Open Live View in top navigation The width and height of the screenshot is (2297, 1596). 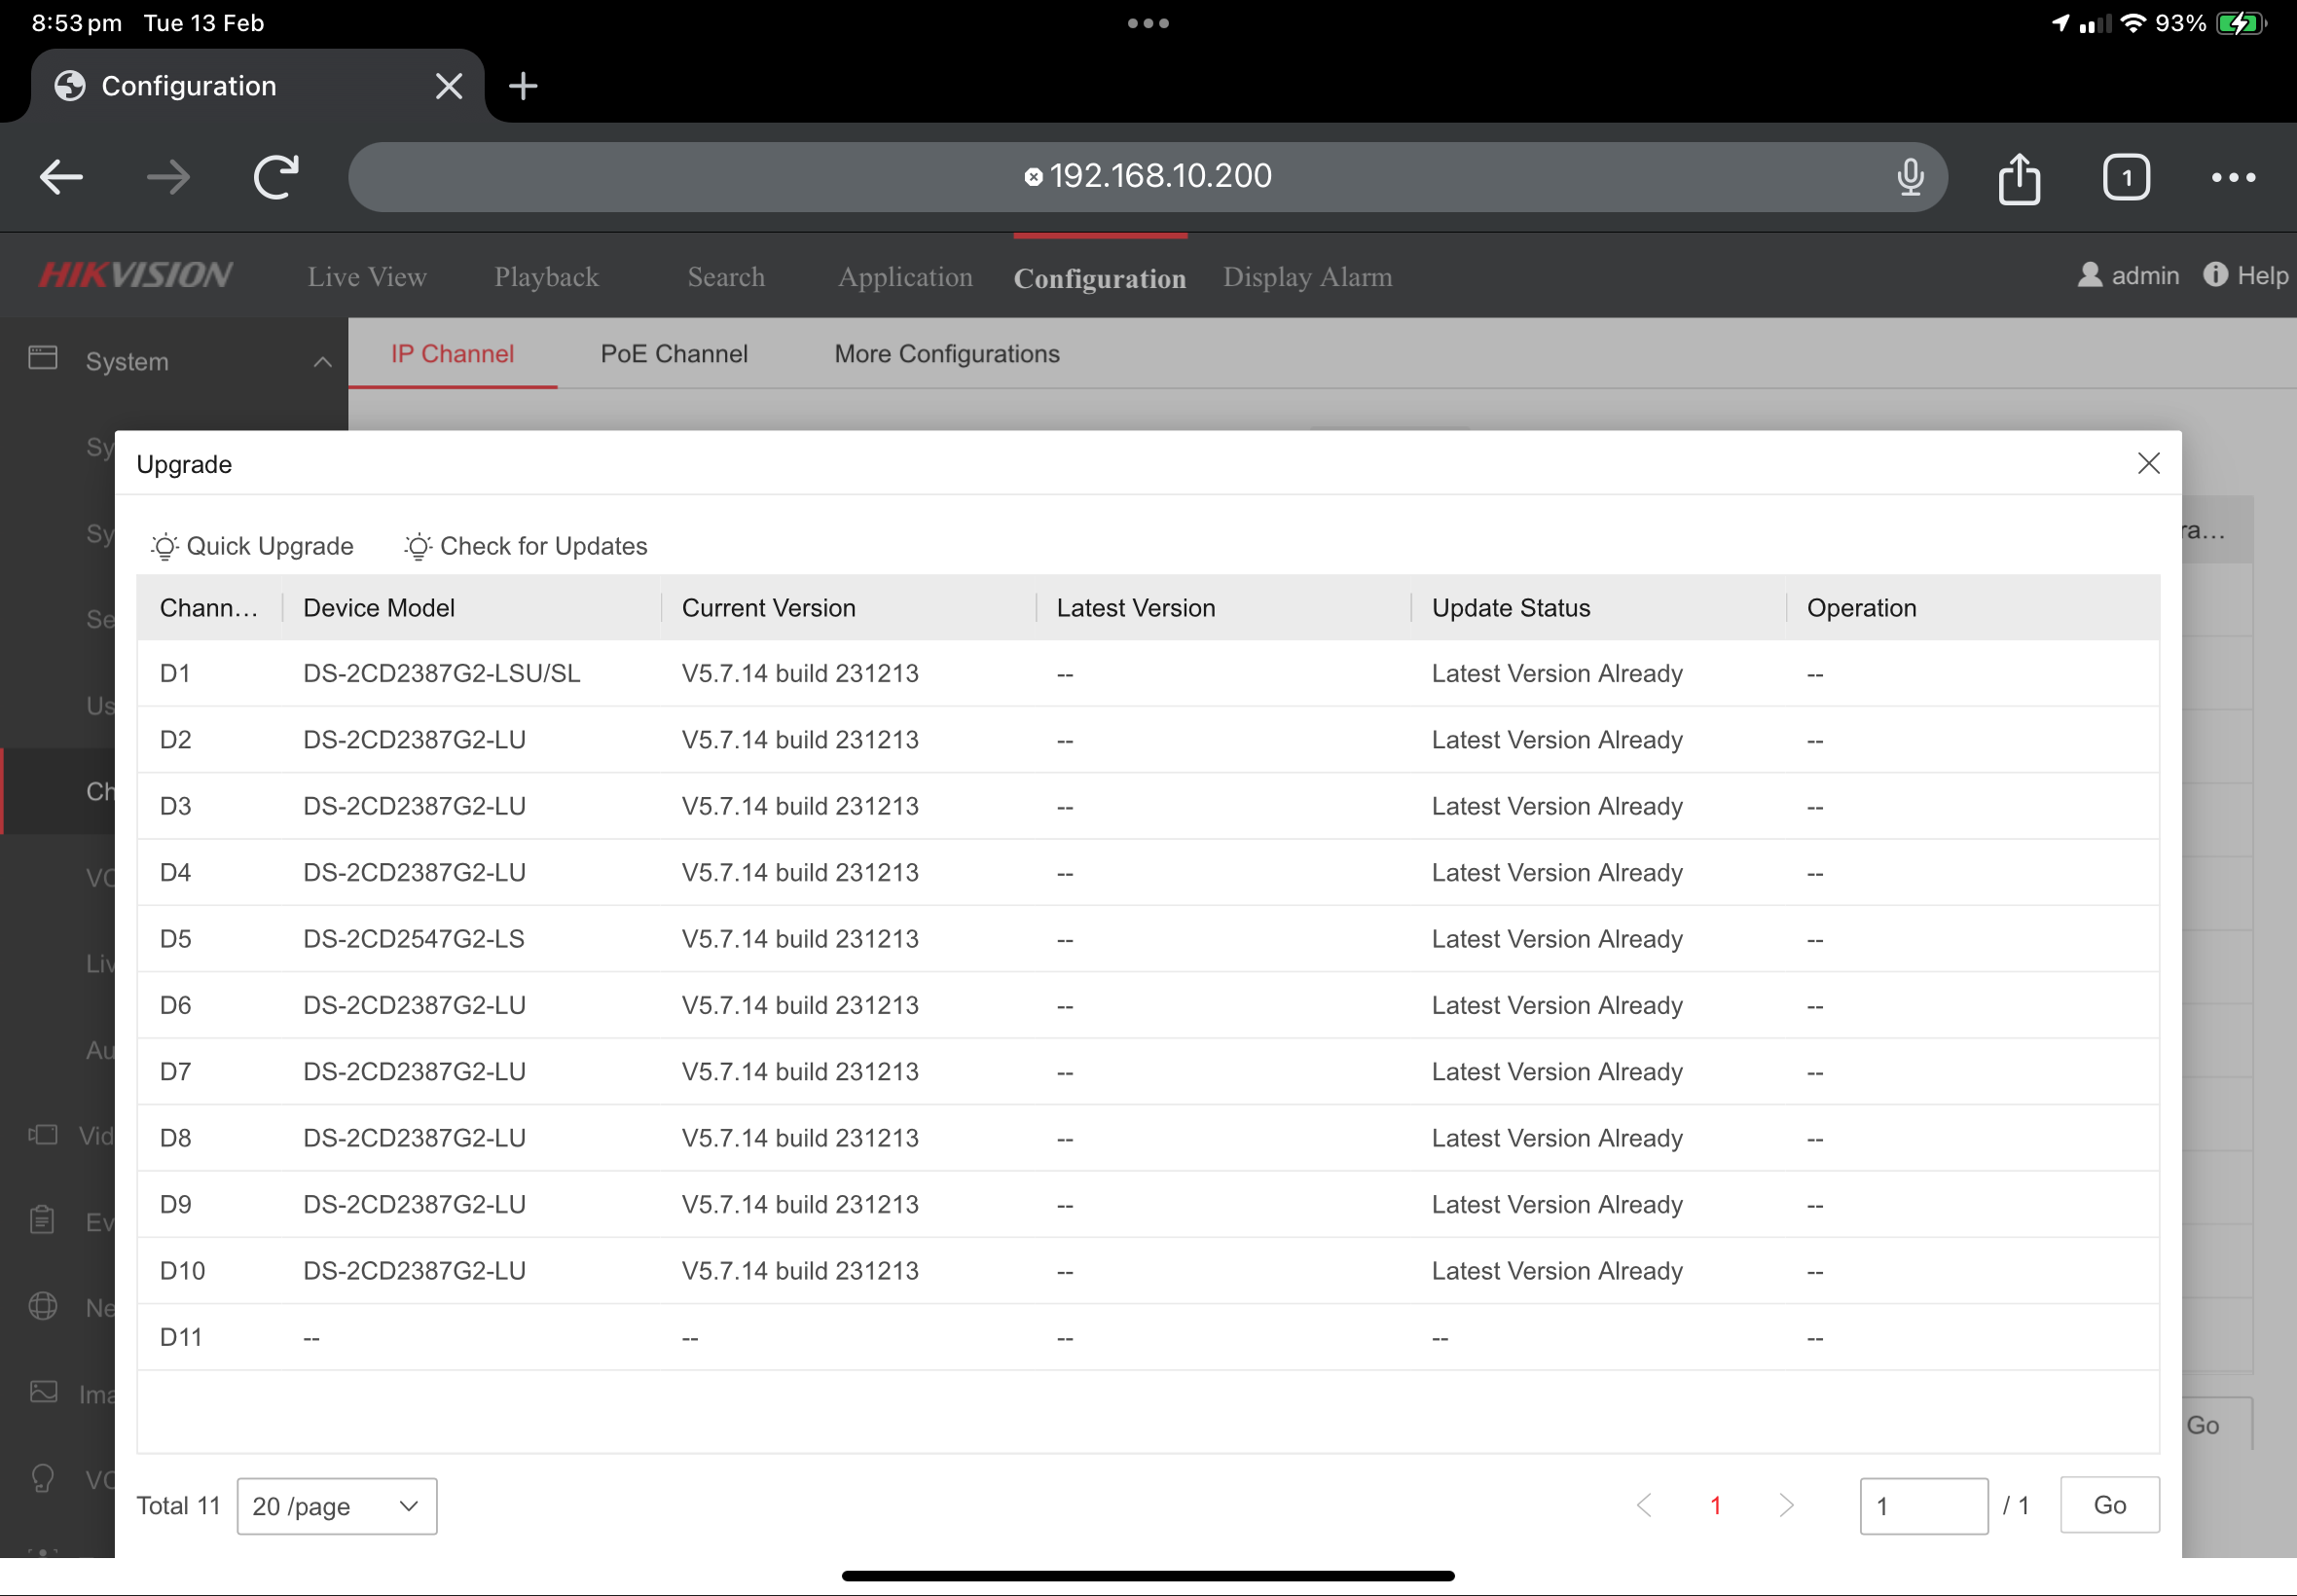[367, 277]
